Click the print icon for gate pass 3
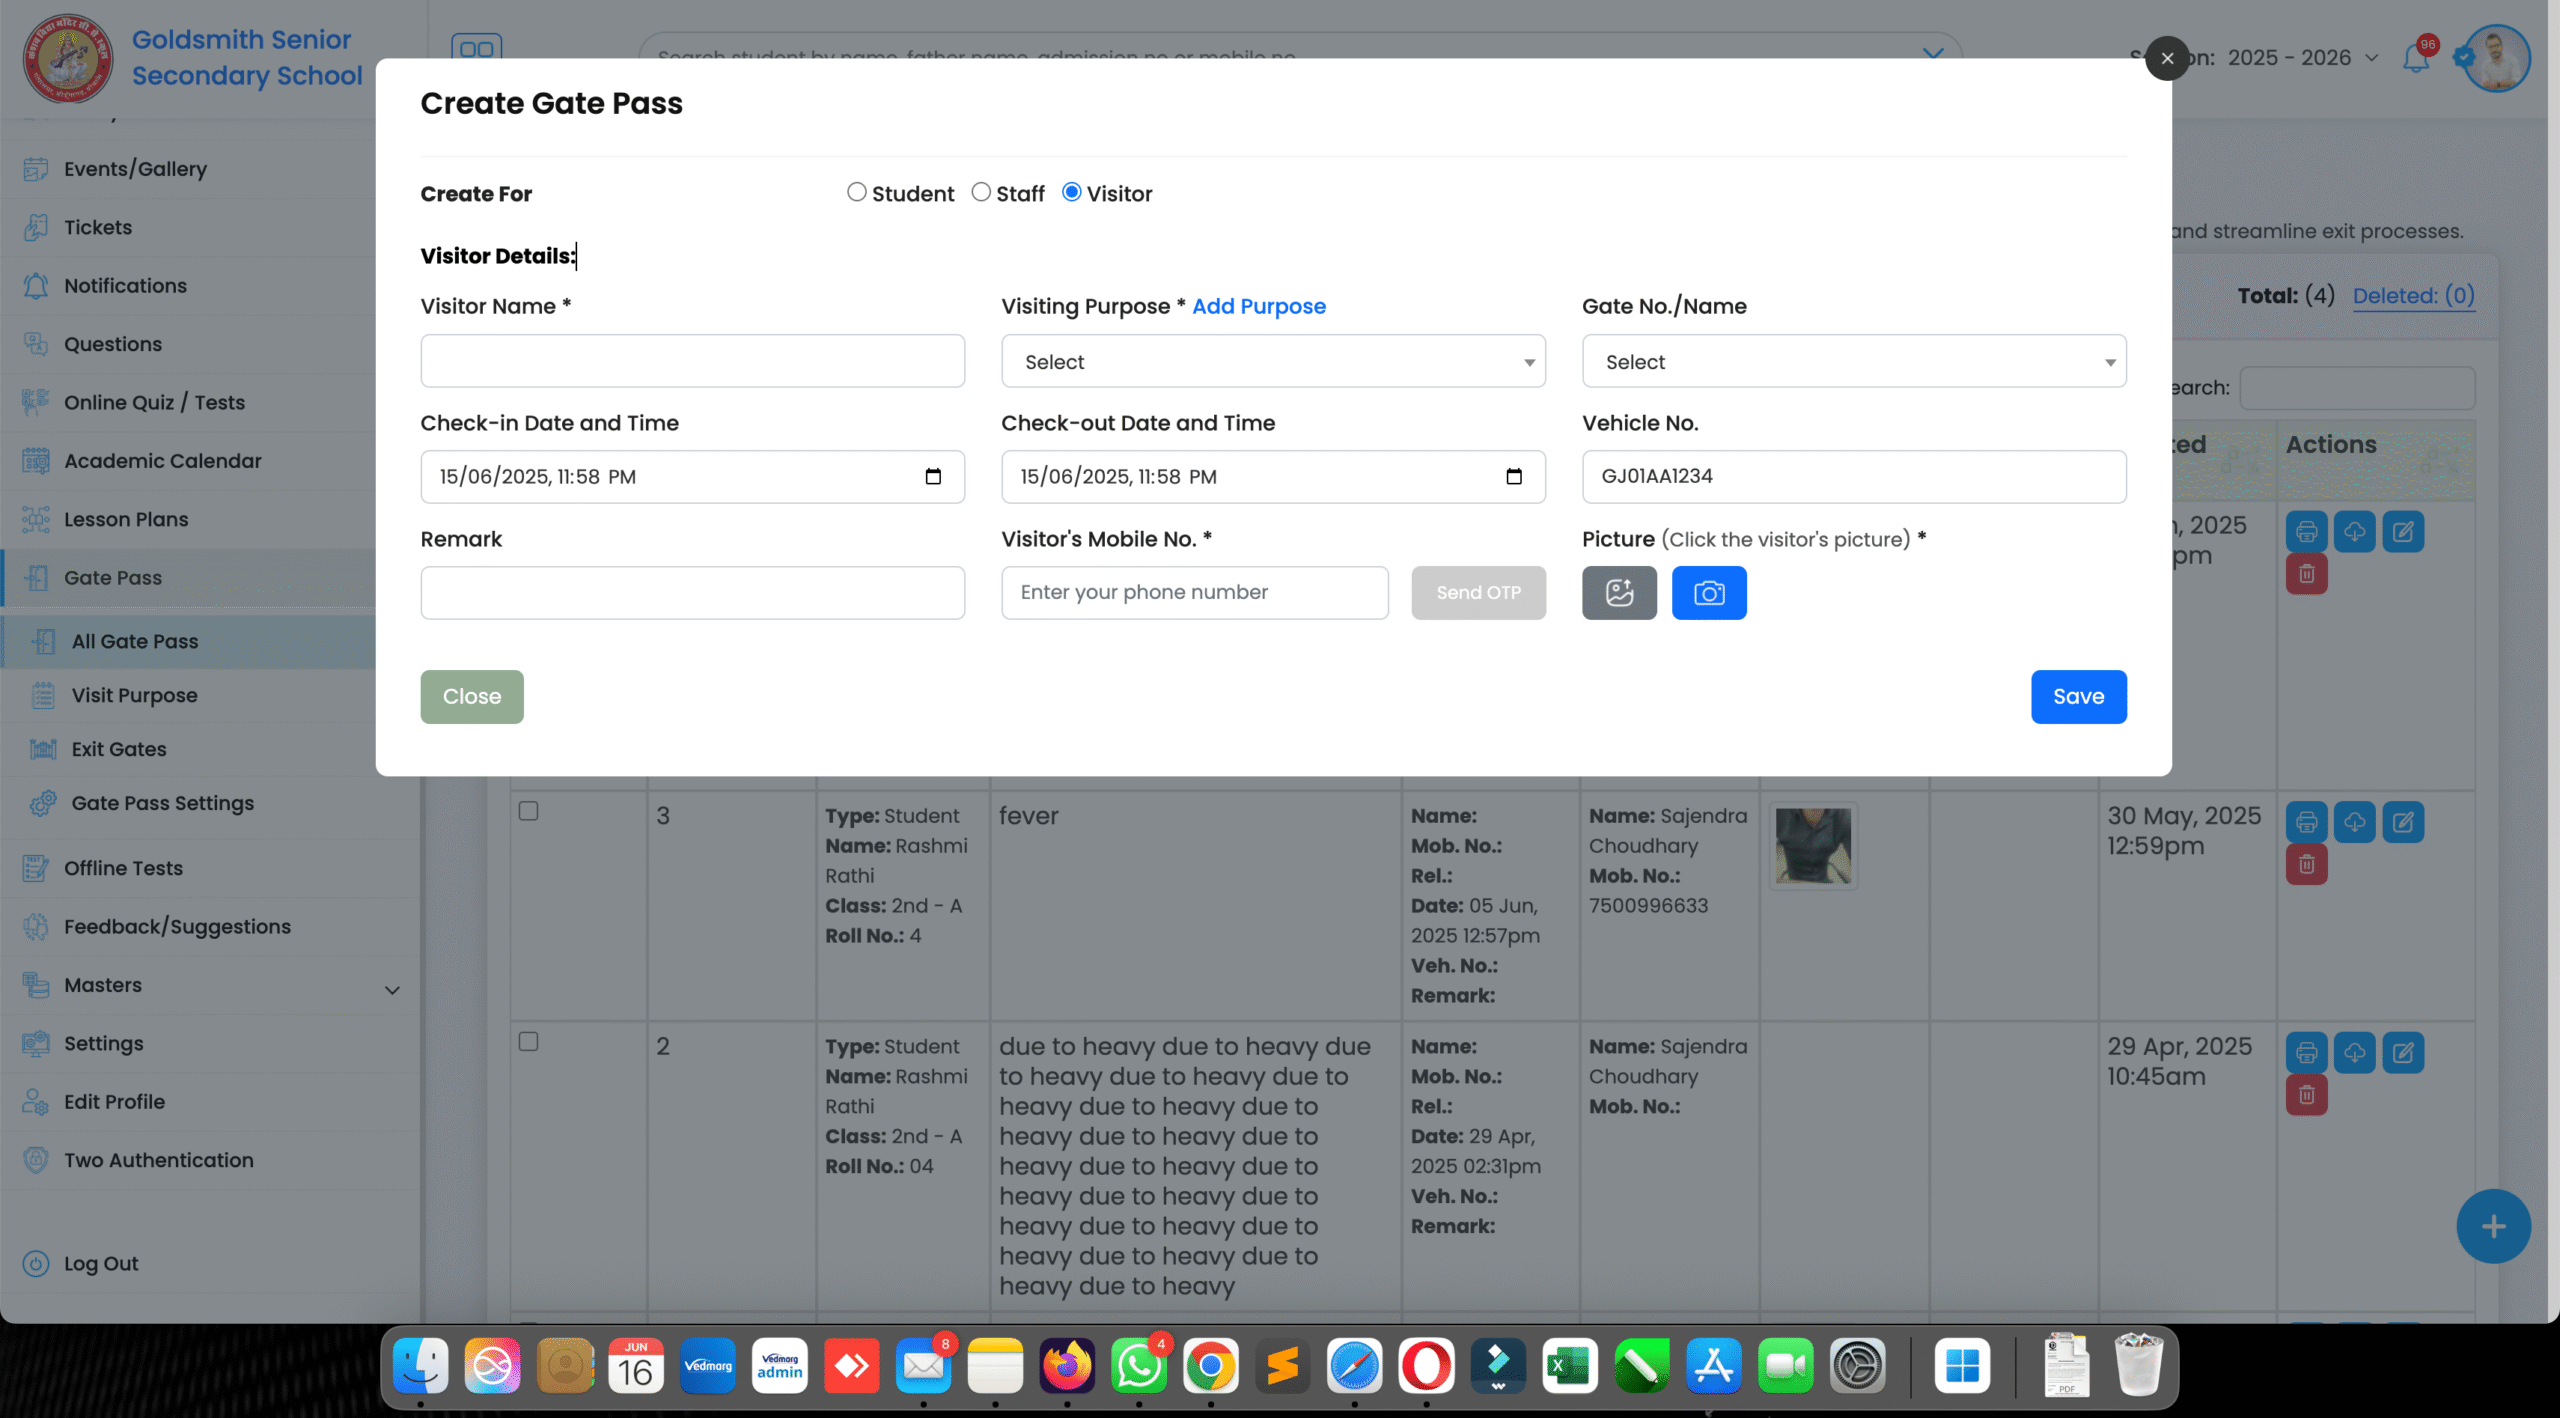Image resolution: width=2560 pixels, height=1418 pixels. (2306, 822)
